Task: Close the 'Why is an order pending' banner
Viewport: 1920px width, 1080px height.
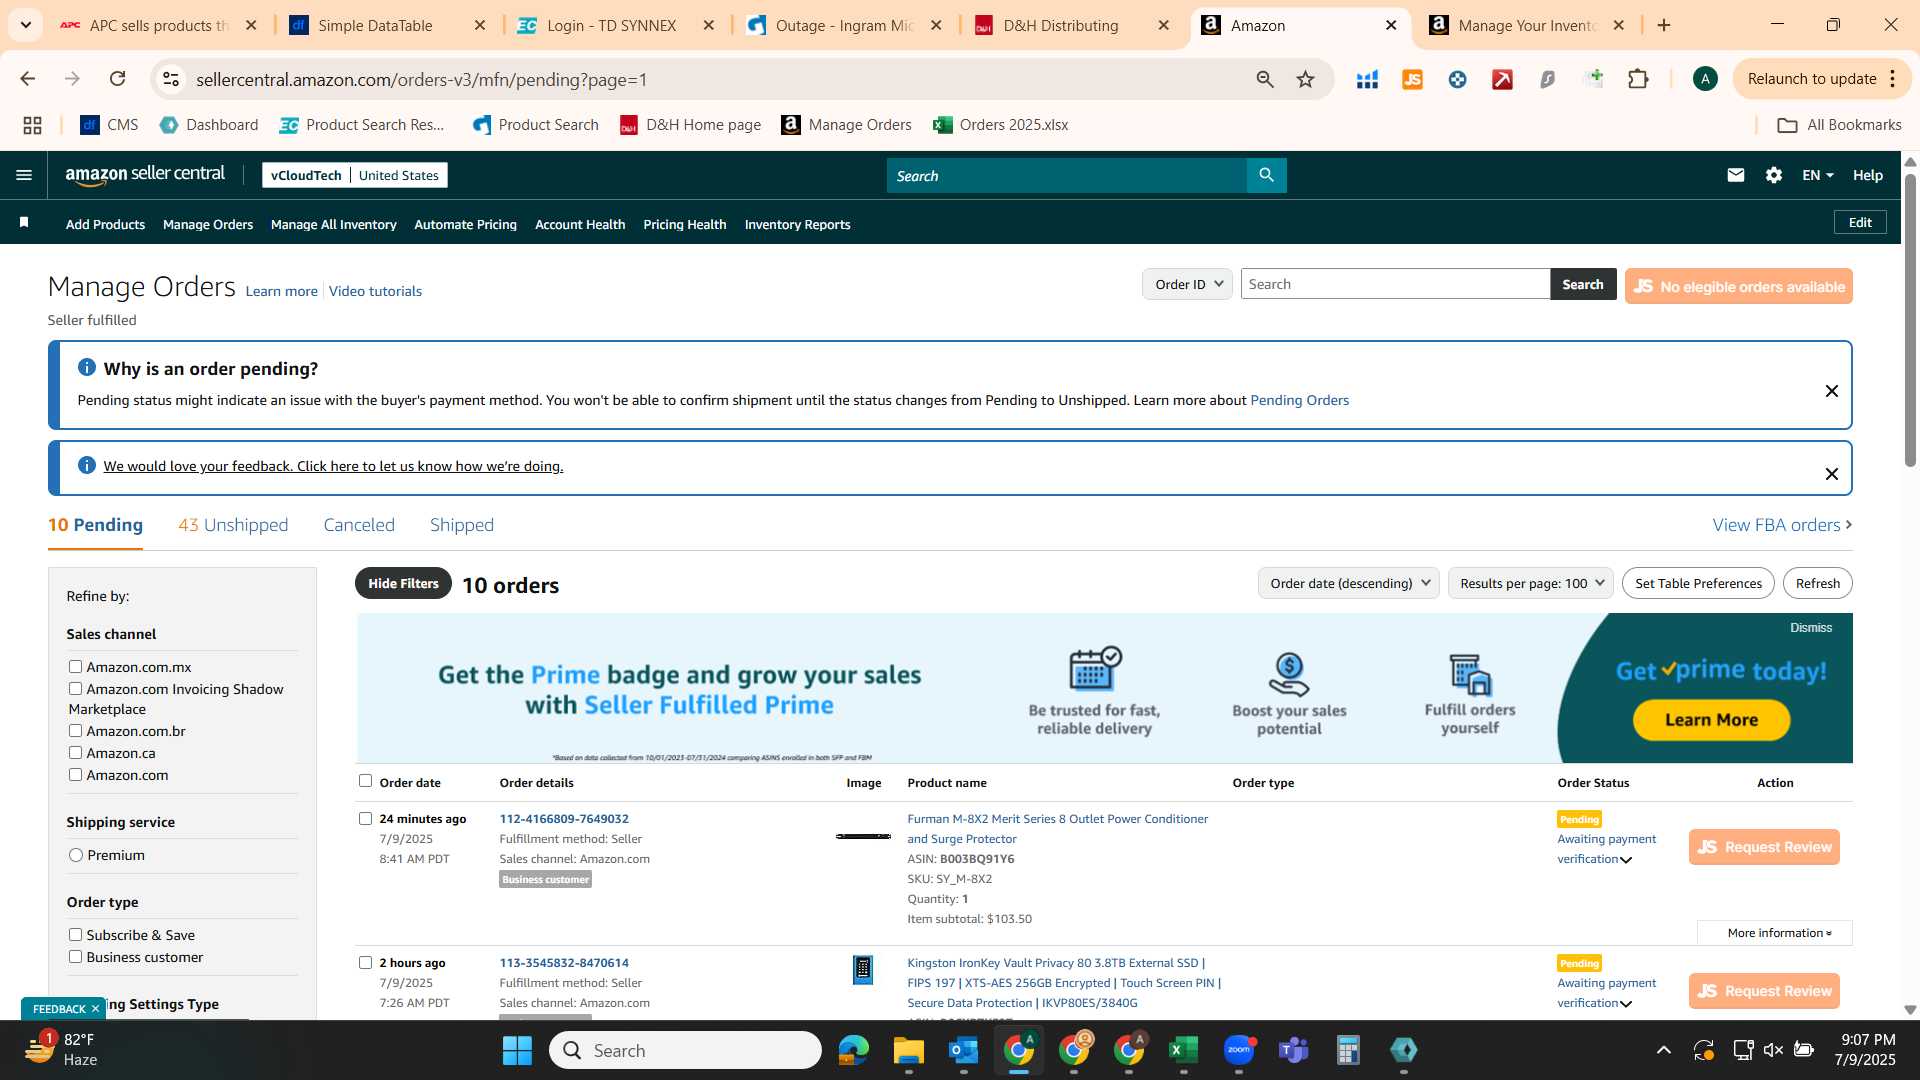Action: click(1831, 391)
